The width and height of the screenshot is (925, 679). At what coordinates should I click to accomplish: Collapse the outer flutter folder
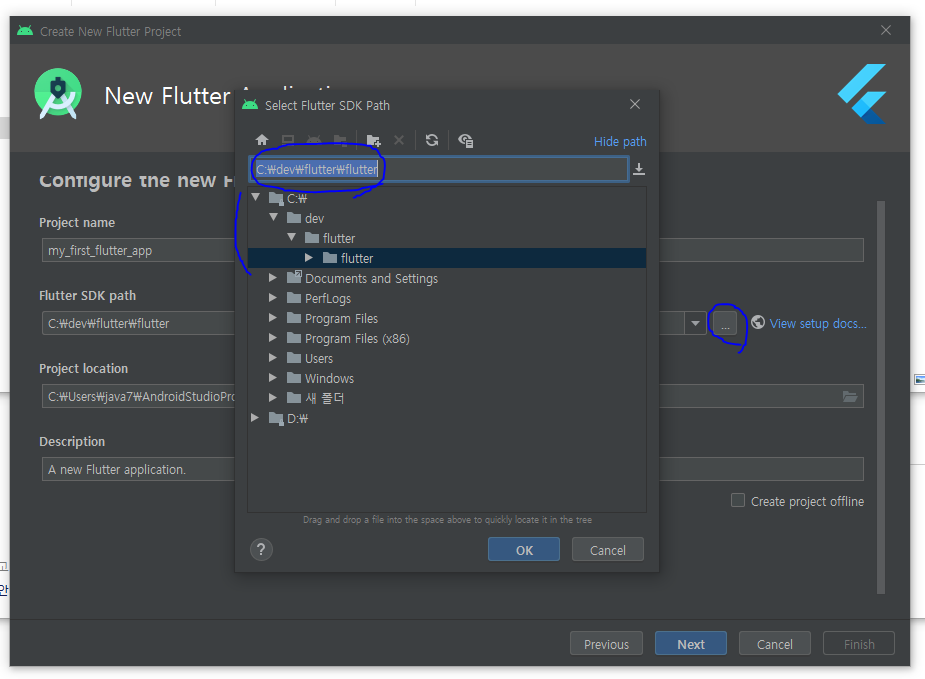(291, 238)
